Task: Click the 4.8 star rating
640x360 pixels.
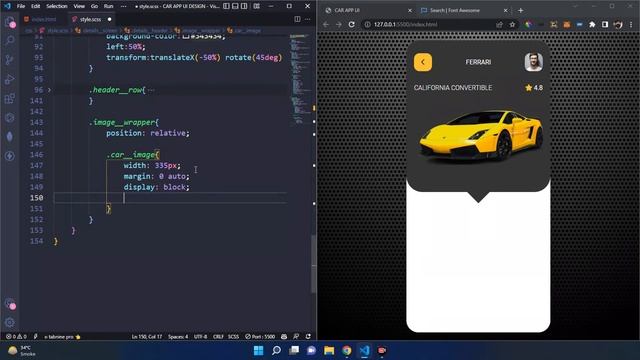Action: pyautogui.click(x=533, y=88)
